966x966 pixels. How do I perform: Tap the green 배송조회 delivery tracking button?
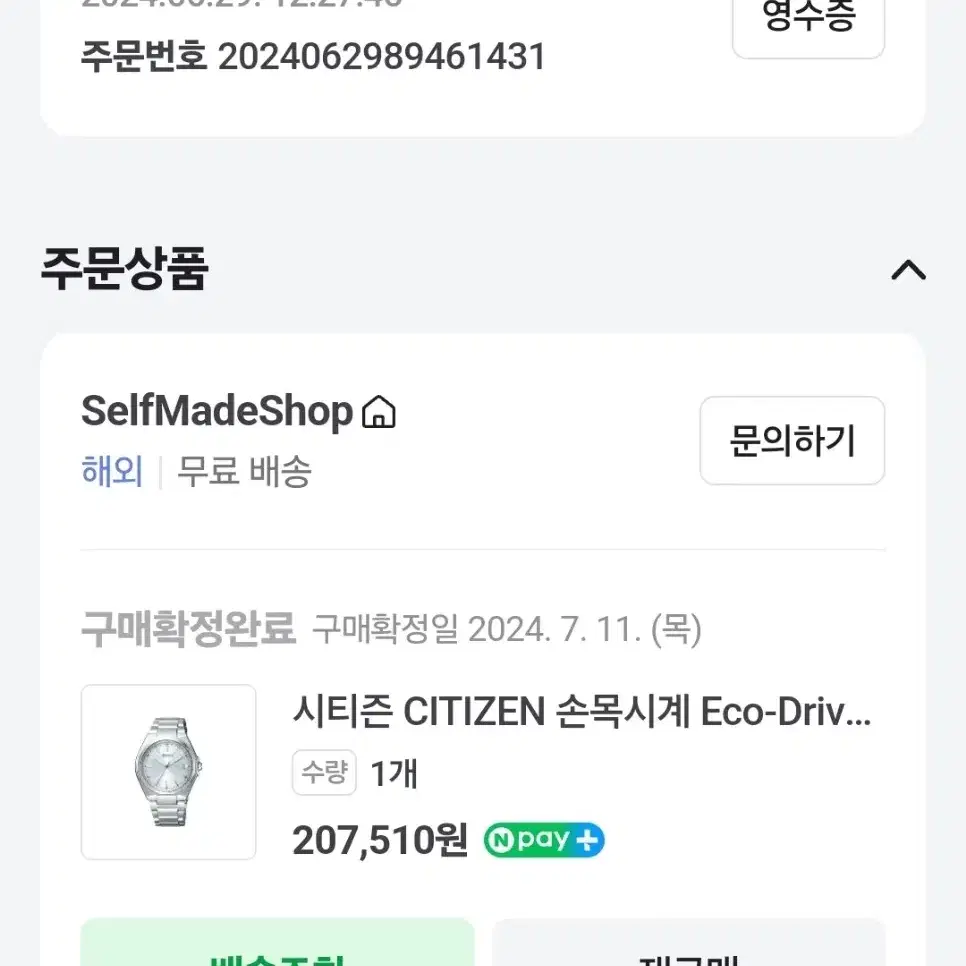(277, 943)
